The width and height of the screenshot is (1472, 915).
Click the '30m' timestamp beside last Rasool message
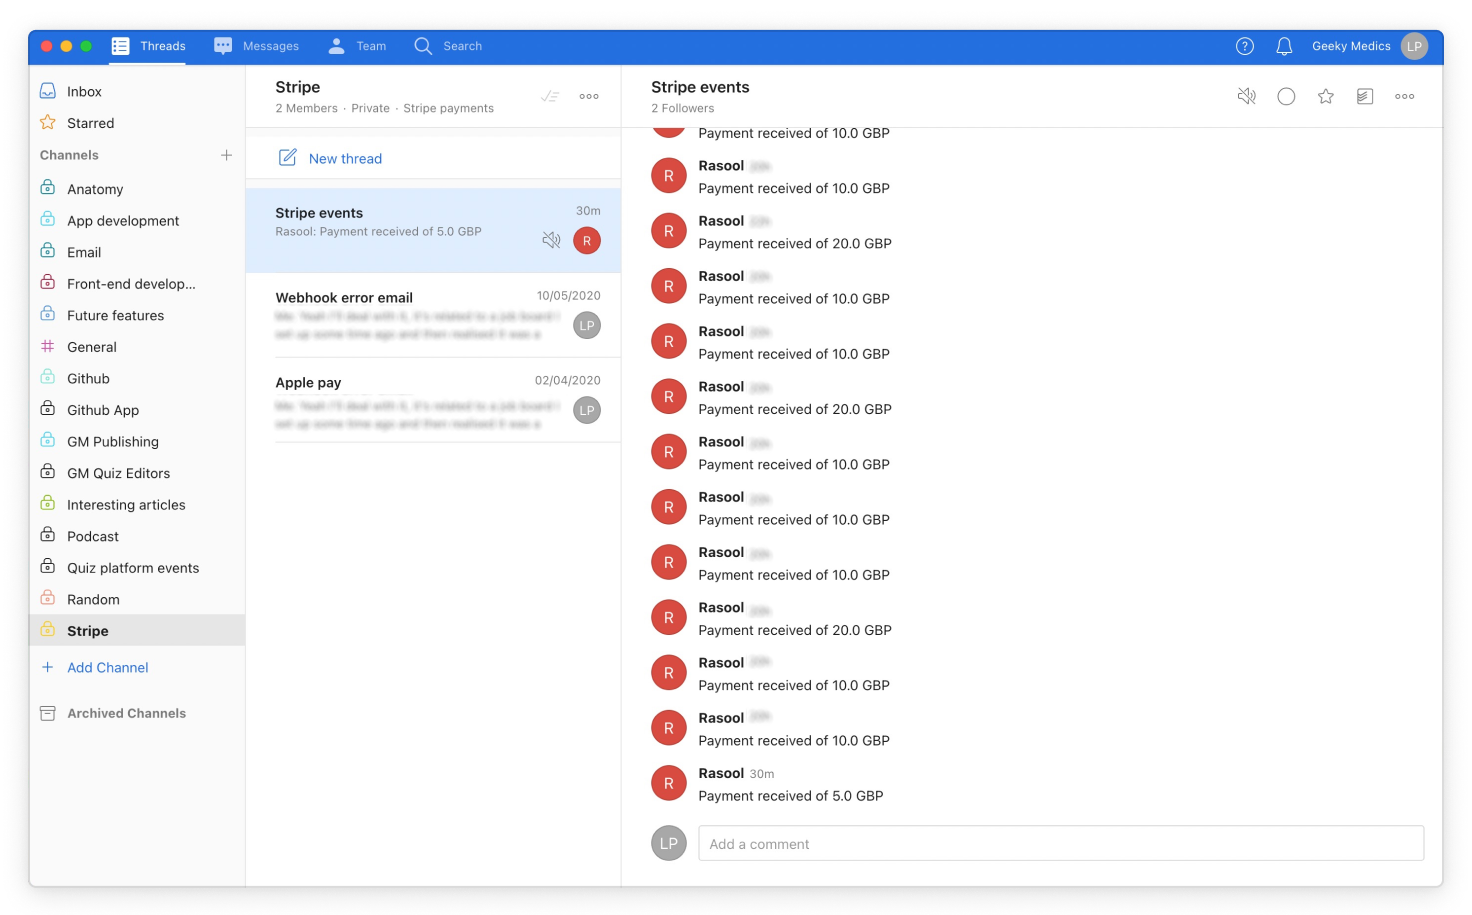[762, 774]
